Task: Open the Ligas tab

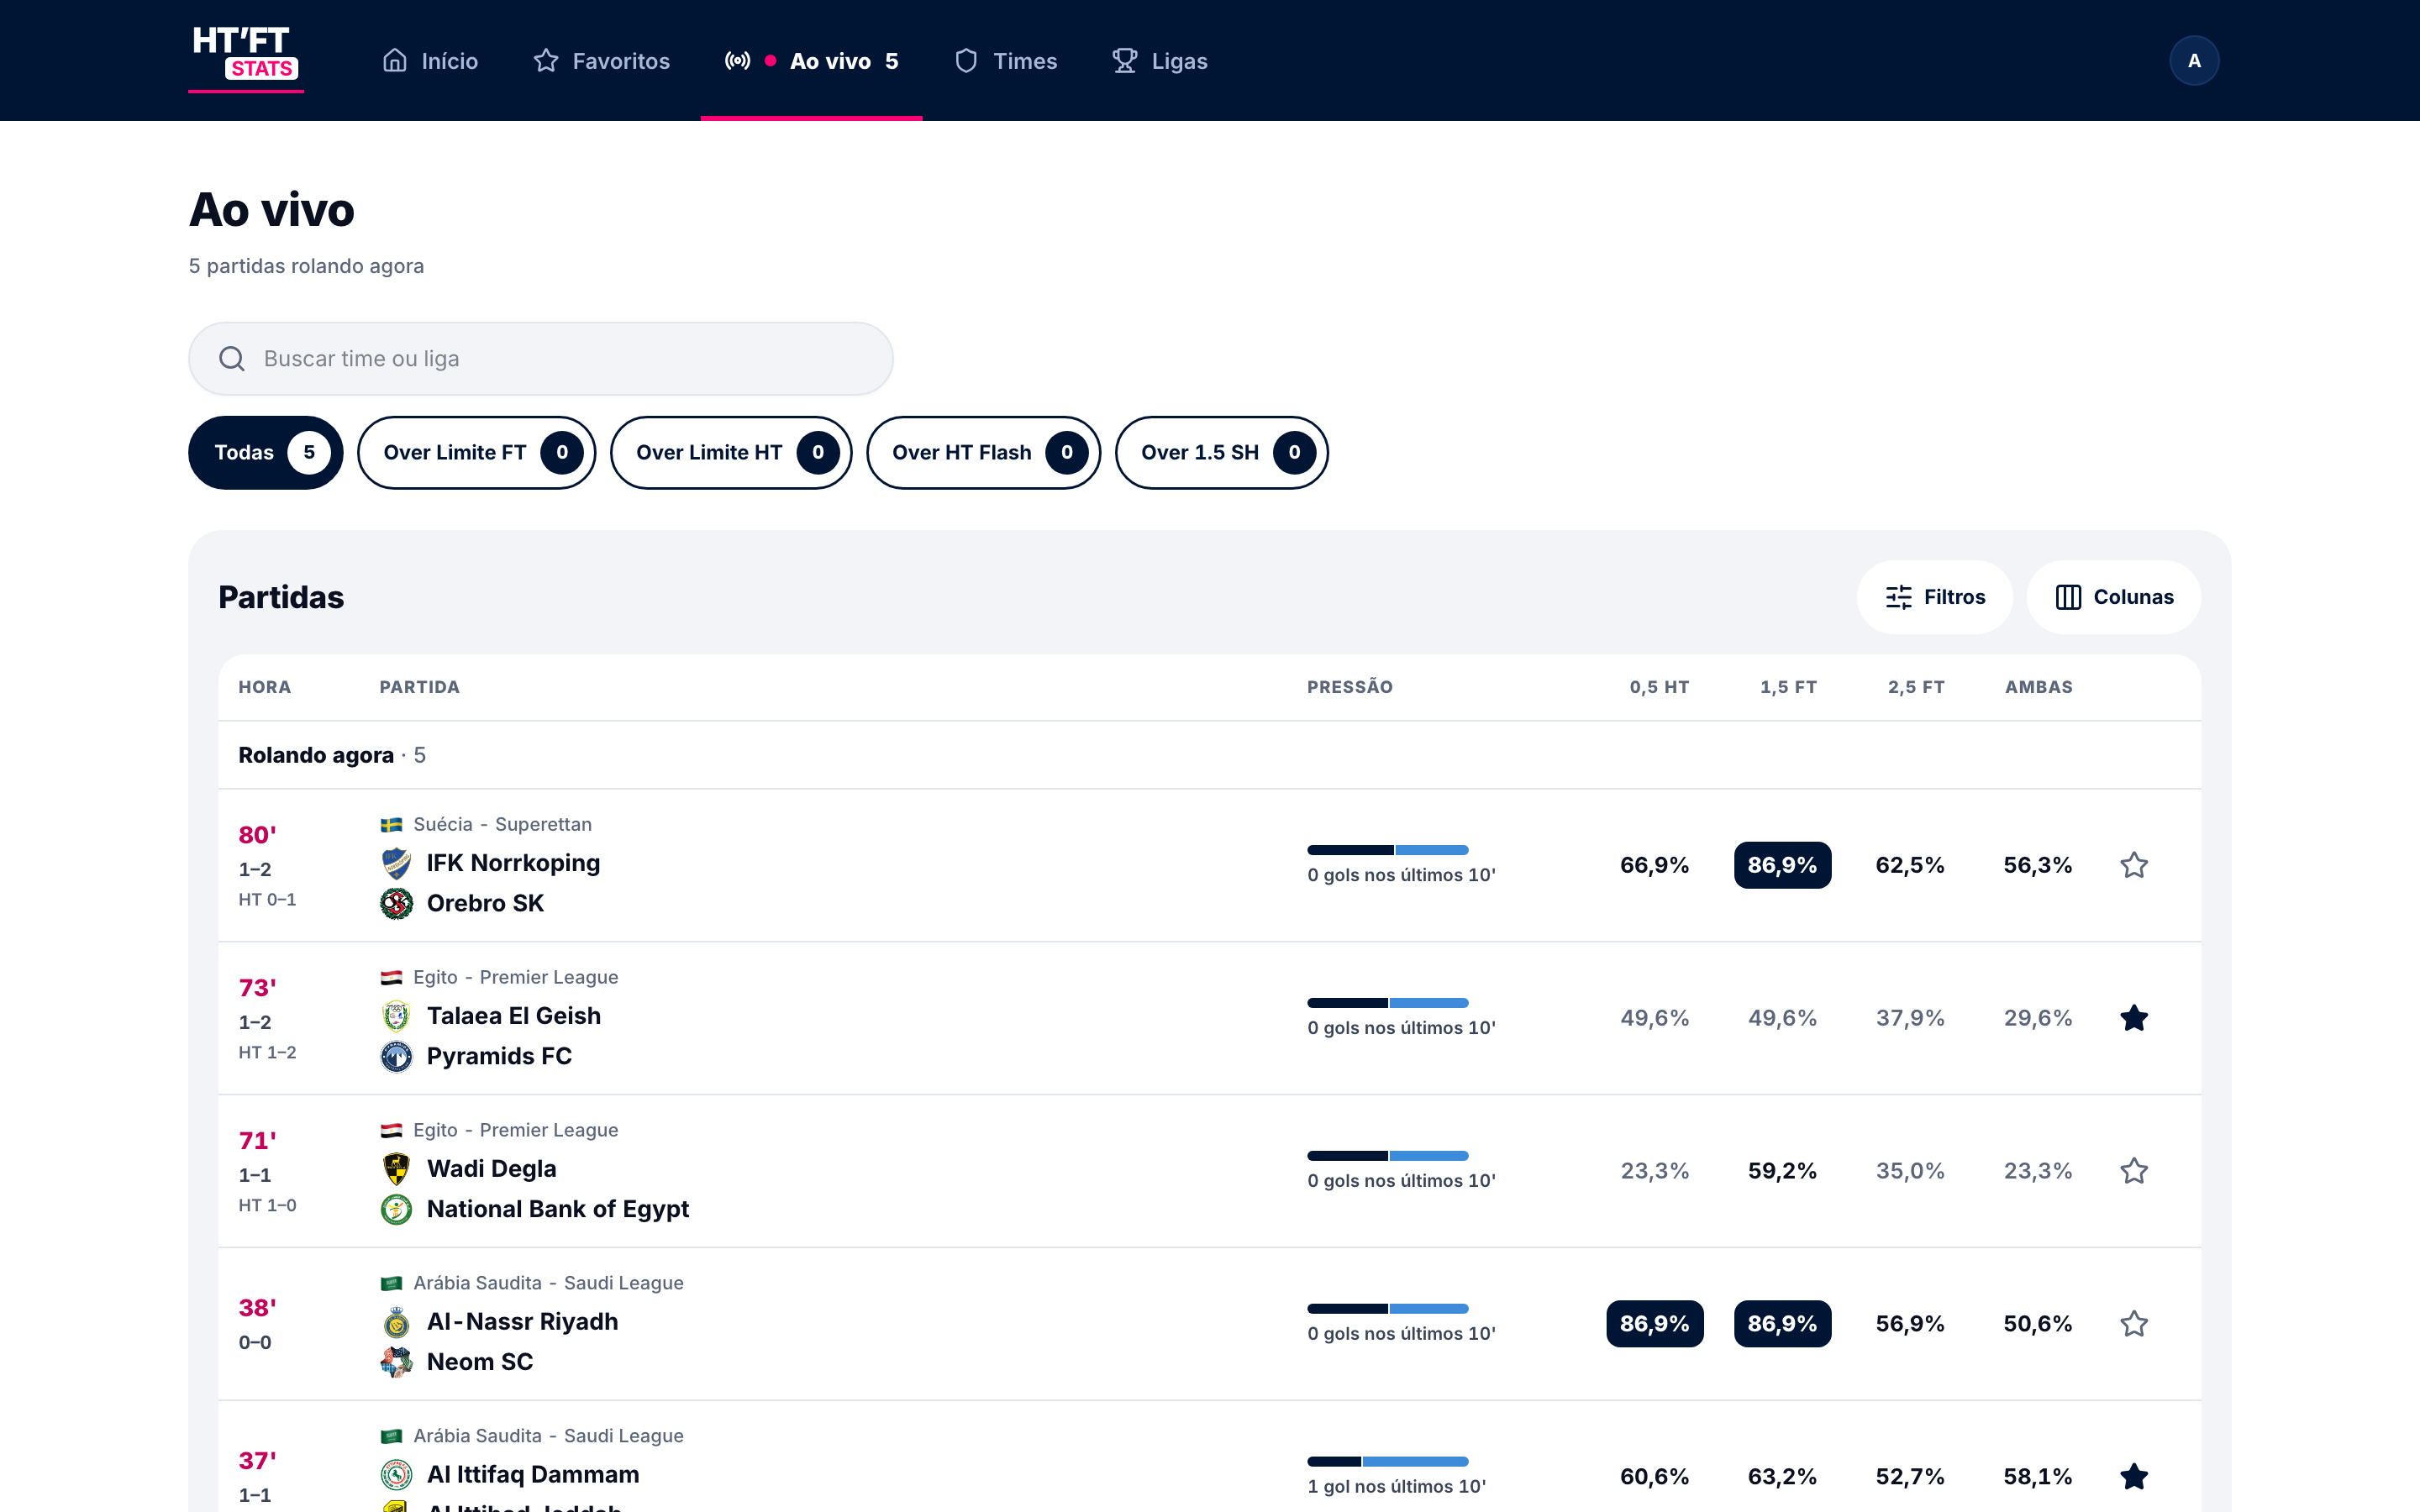Action: click(x=1160, y=61)
